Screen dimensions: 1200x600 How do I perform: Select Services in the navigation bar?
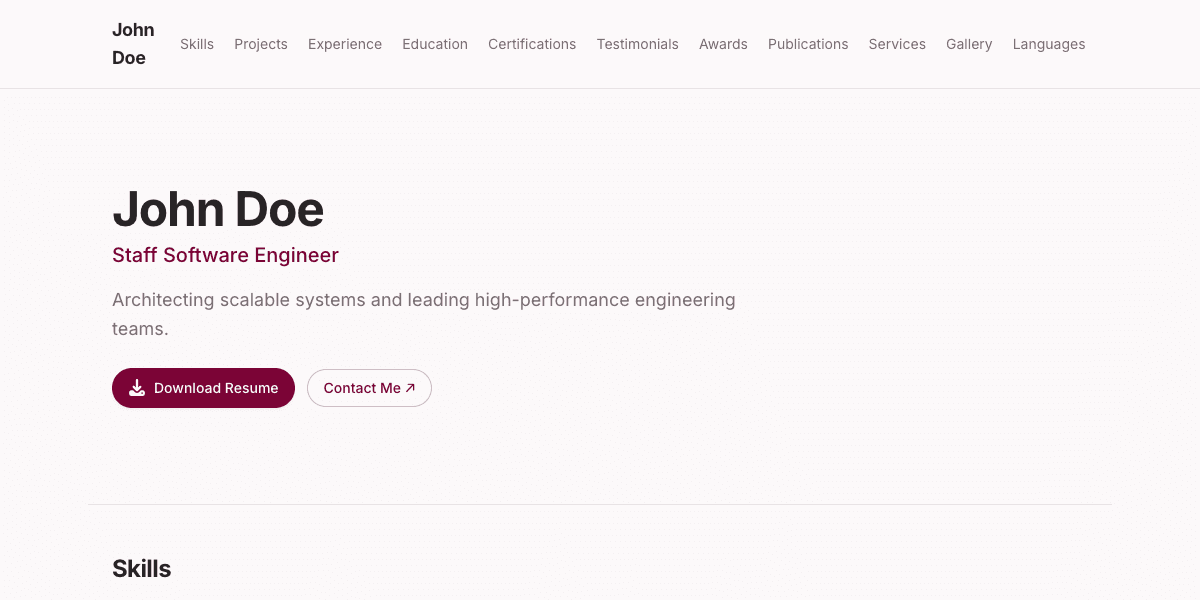point(897,44)
